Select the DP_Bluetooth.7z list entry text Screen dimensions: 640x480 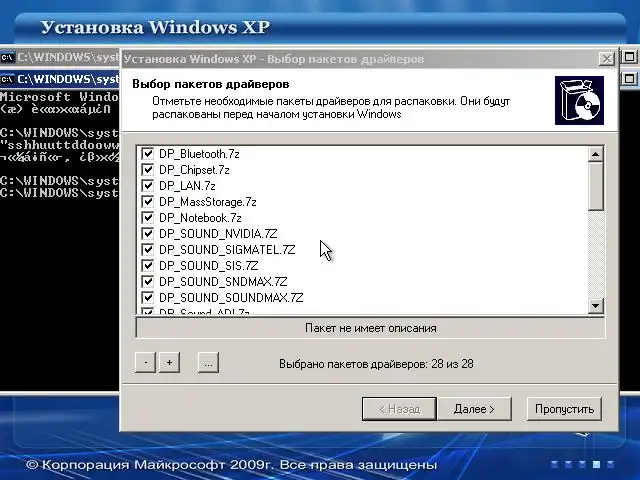[199, 154]
